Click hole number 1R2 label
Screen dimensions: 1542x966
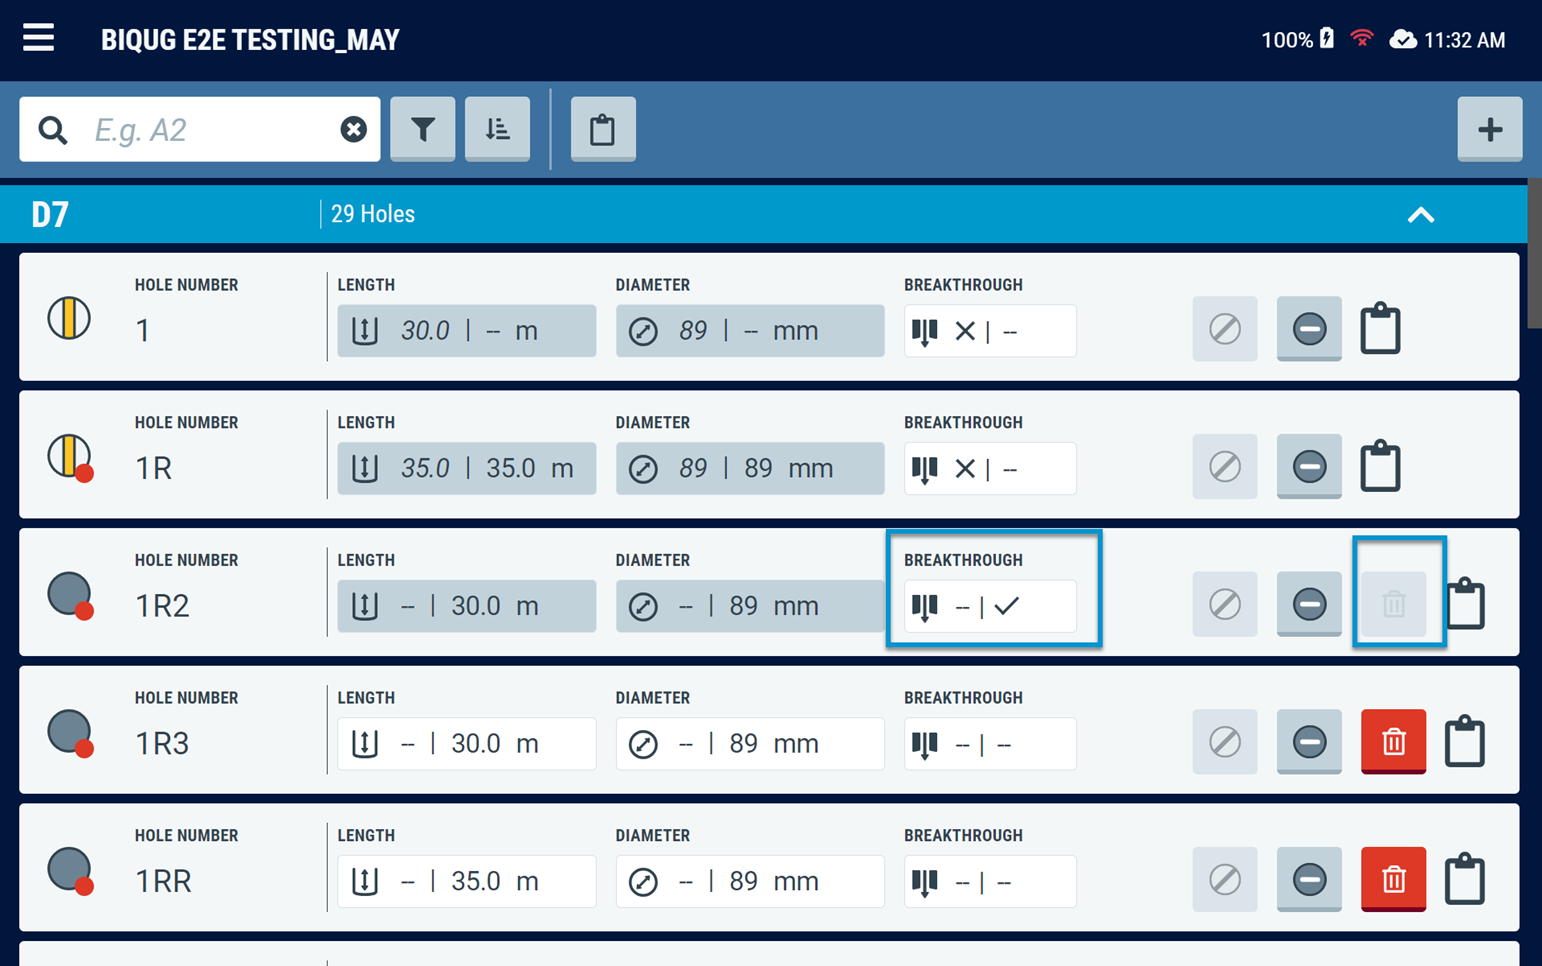coord(162,606)
